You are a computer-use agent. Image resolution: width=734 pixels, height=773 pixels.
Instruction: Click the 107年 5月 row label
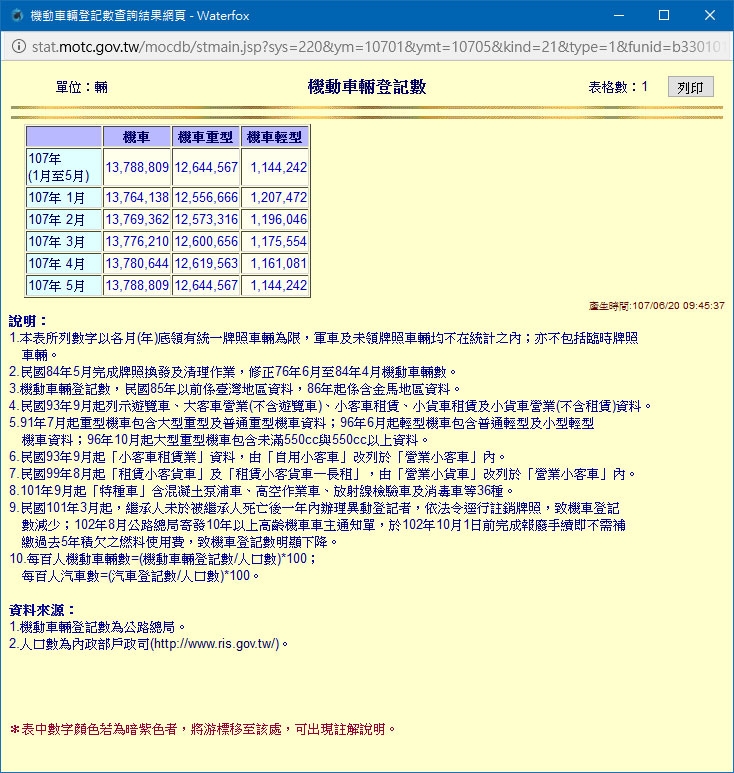coord(64,285)
